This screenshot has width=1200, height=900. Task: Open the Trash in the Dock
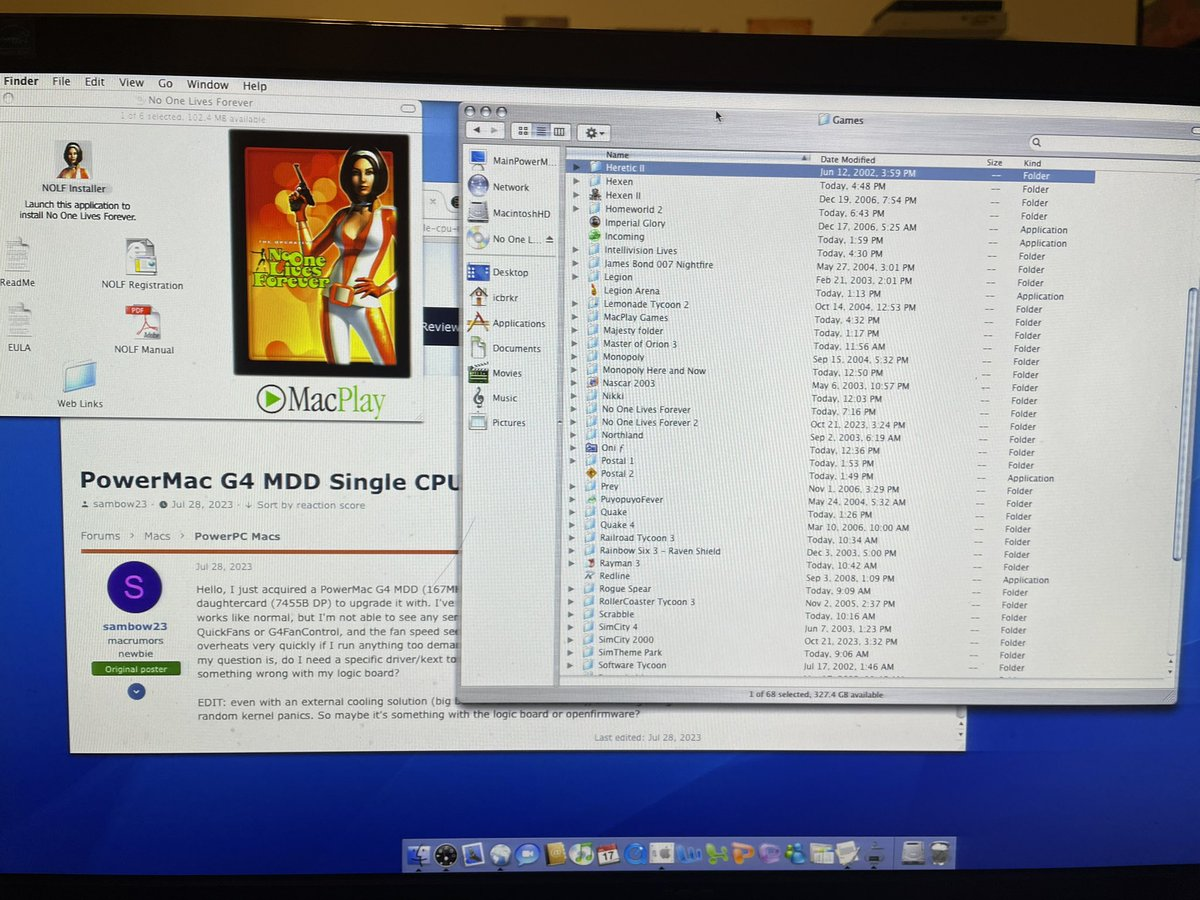tap(939, 854)
